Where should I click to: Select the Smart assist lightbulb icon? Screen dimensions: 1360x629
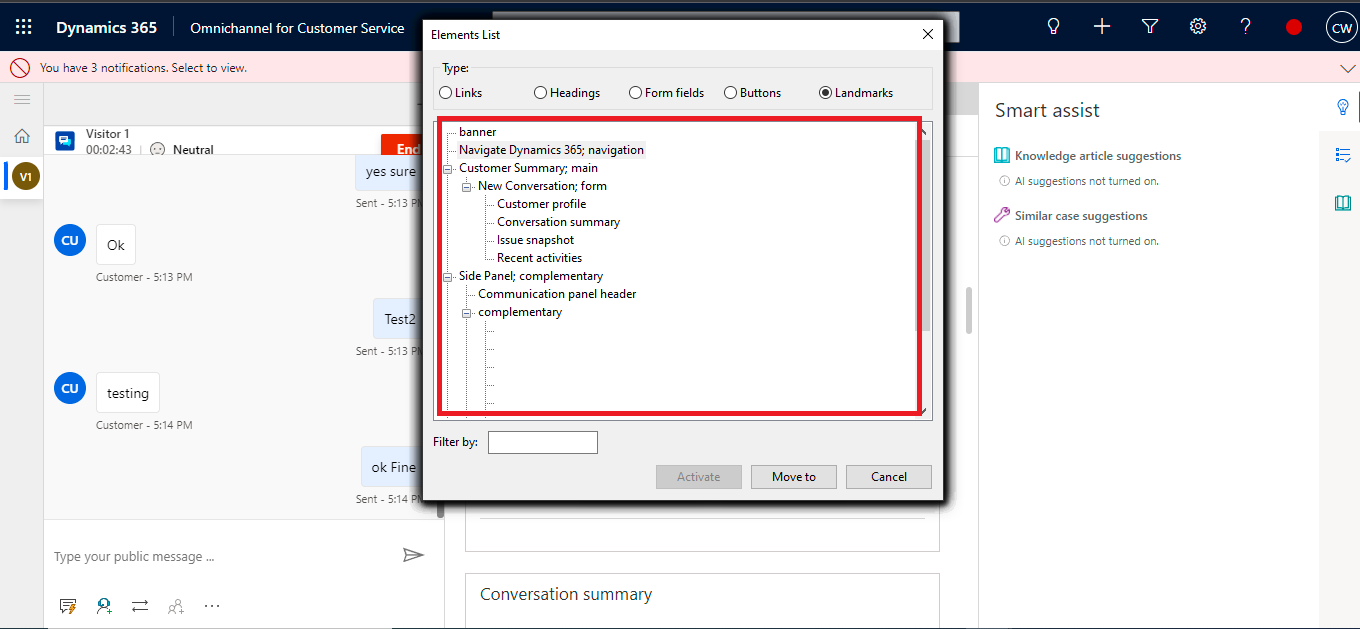click(x=1342, y=107)
